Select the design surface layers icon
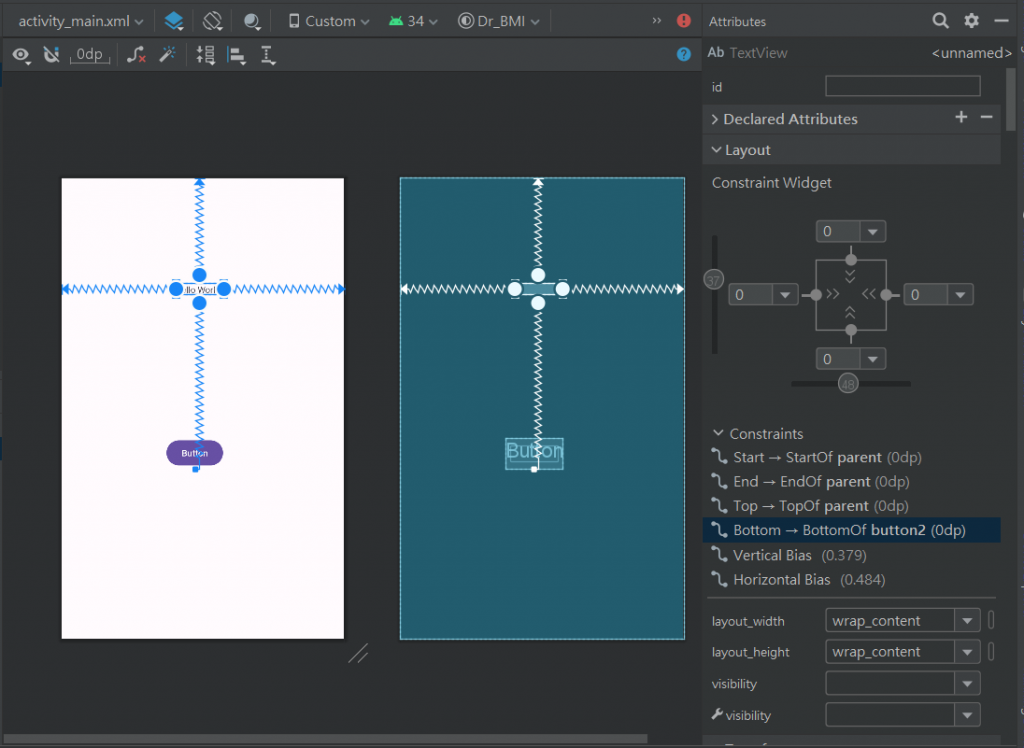The width and height of the screenshot is (1024, 748). (x=174, y=21)
